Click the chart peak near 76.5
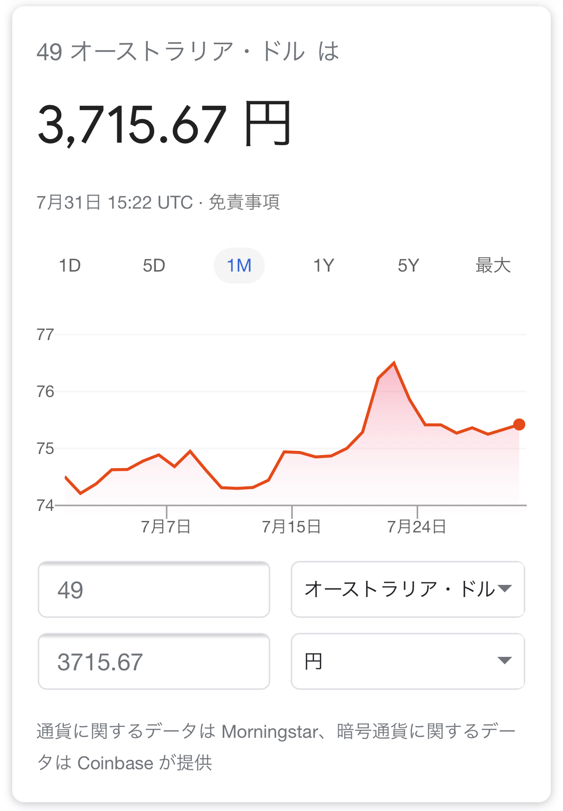 click(x=394, y=363)
